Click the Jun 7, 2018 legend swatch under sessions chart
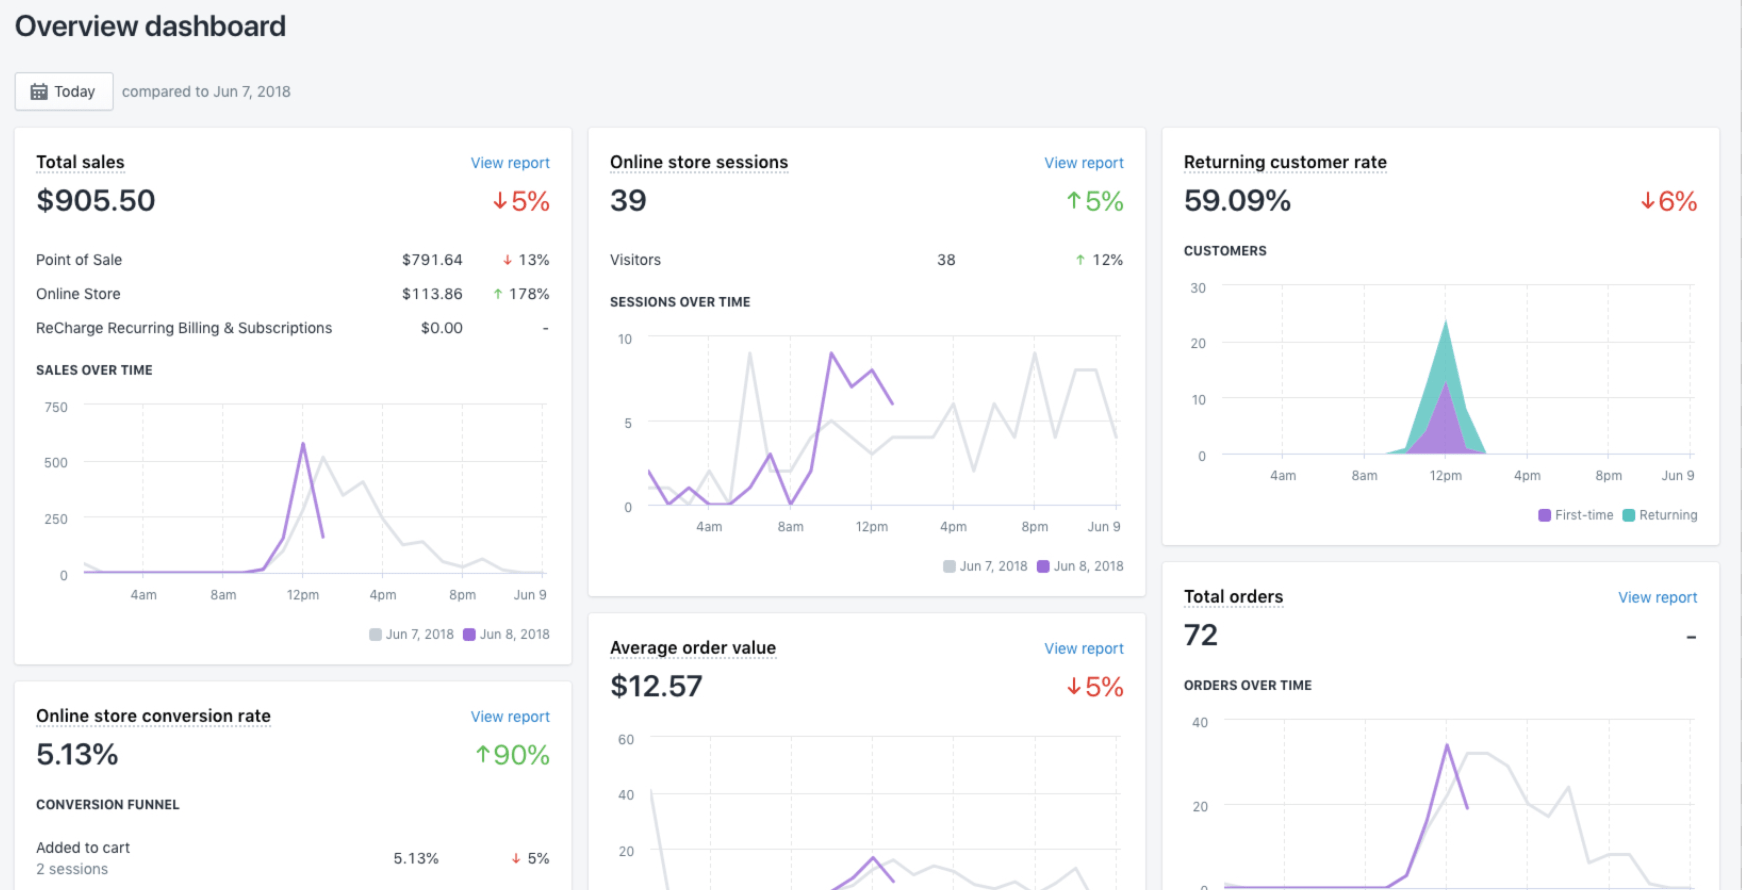The width and height of the screenshot is (1742, 890). (x=949, y=567)
